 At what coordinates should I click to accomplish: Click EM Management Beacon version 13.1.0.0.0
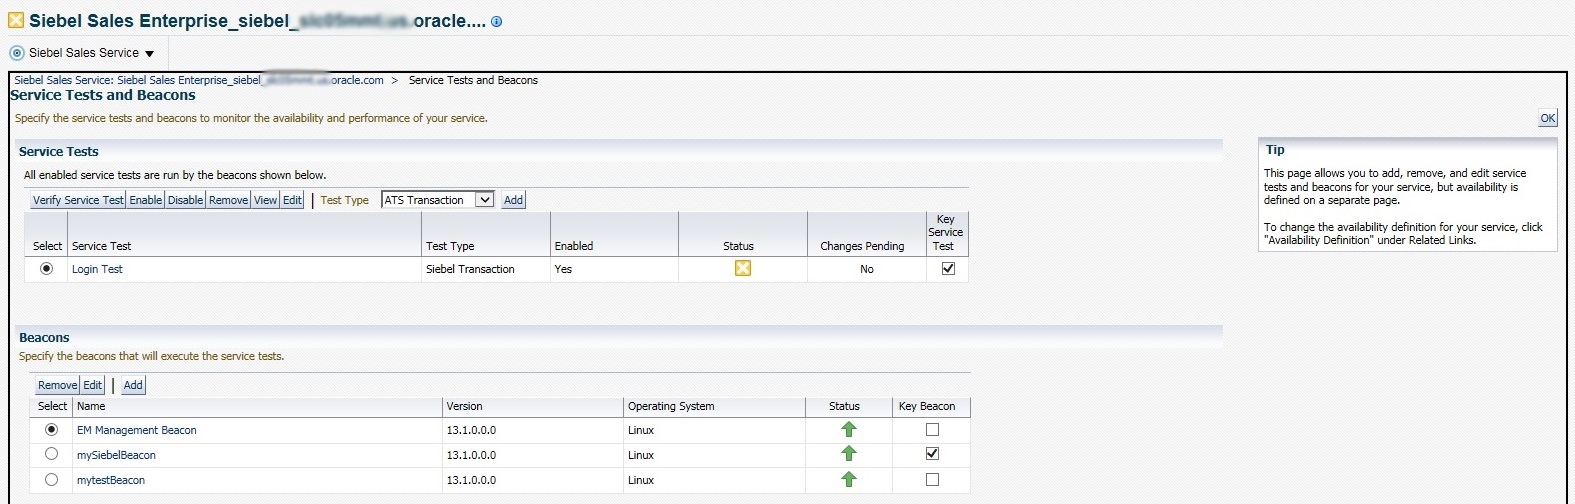pyautogui.click(x=471, y=430)
